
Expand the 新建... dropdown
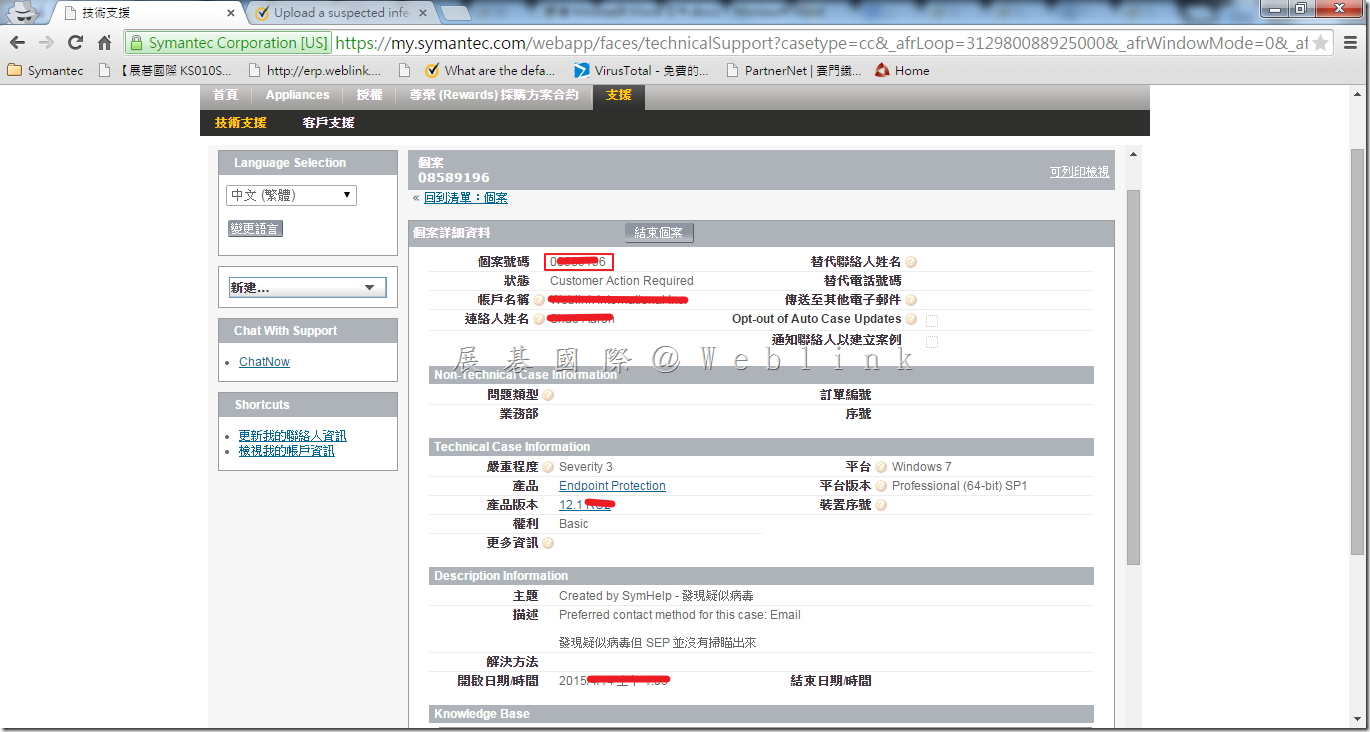[x=307, y=288]
